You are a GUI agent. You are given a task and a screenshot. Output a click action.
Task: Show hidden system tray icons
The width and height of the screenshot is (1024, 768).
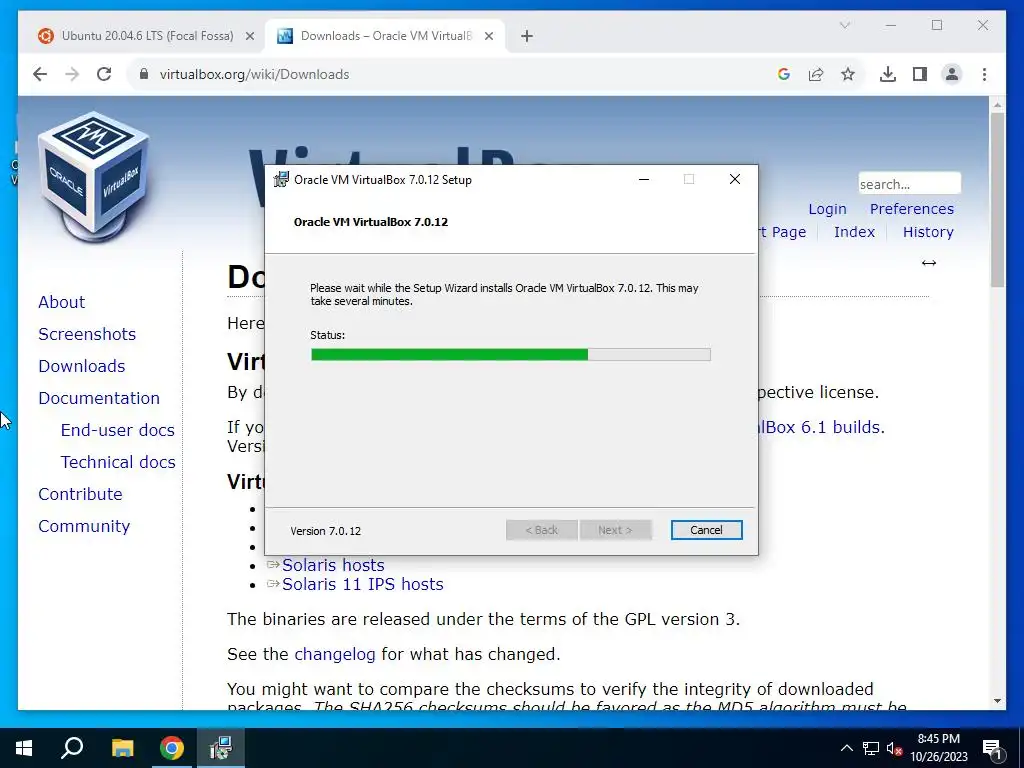pyautogui.click(x=846, y=748)
